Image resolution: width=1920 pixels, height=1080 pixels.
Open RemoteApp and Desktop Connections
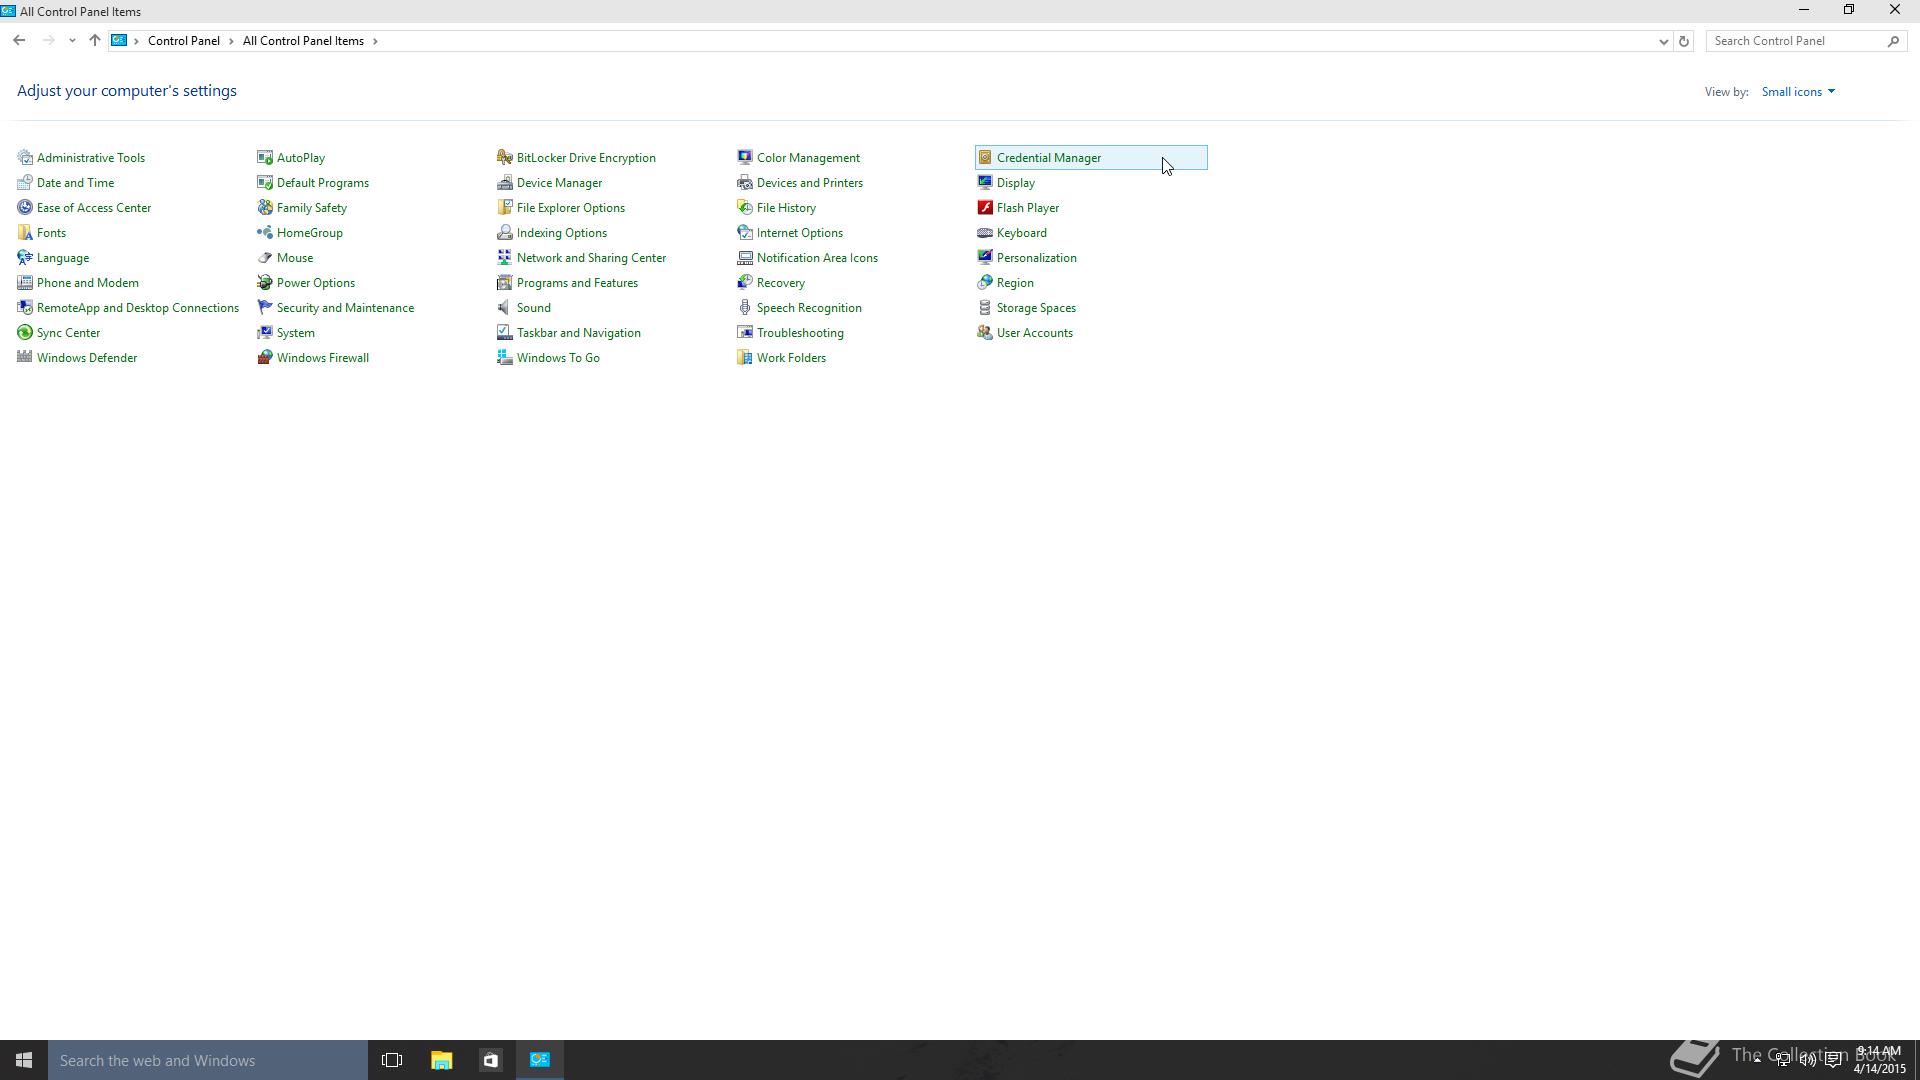(137, 308)
